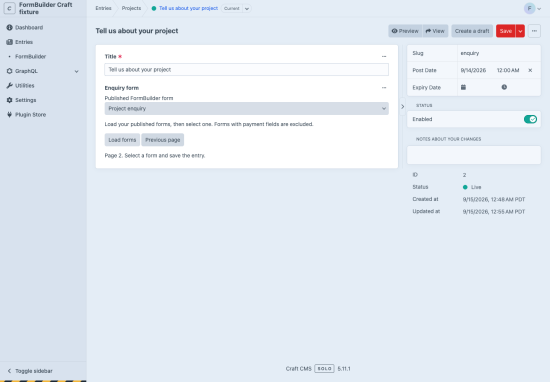Click the user avatar F icon
The width and height of the screenshot is (550, 382).
(x=529, y=8)
